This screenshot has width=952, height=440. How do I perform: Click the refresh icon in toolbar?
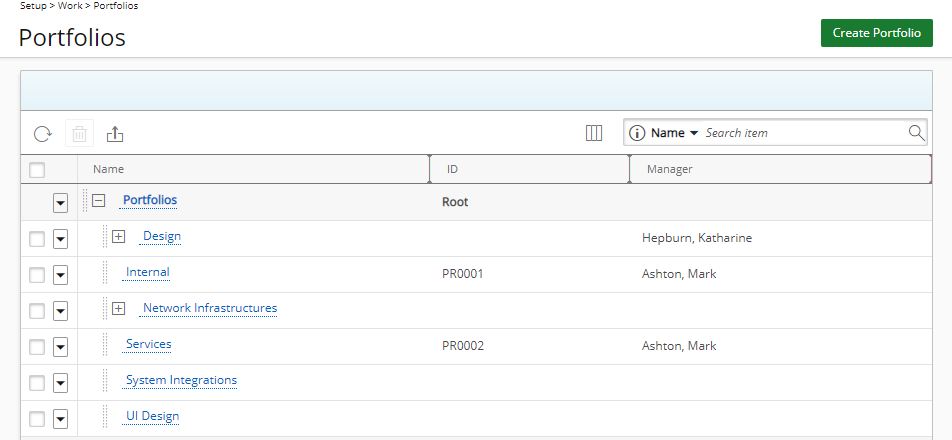[x=42, y=134]
